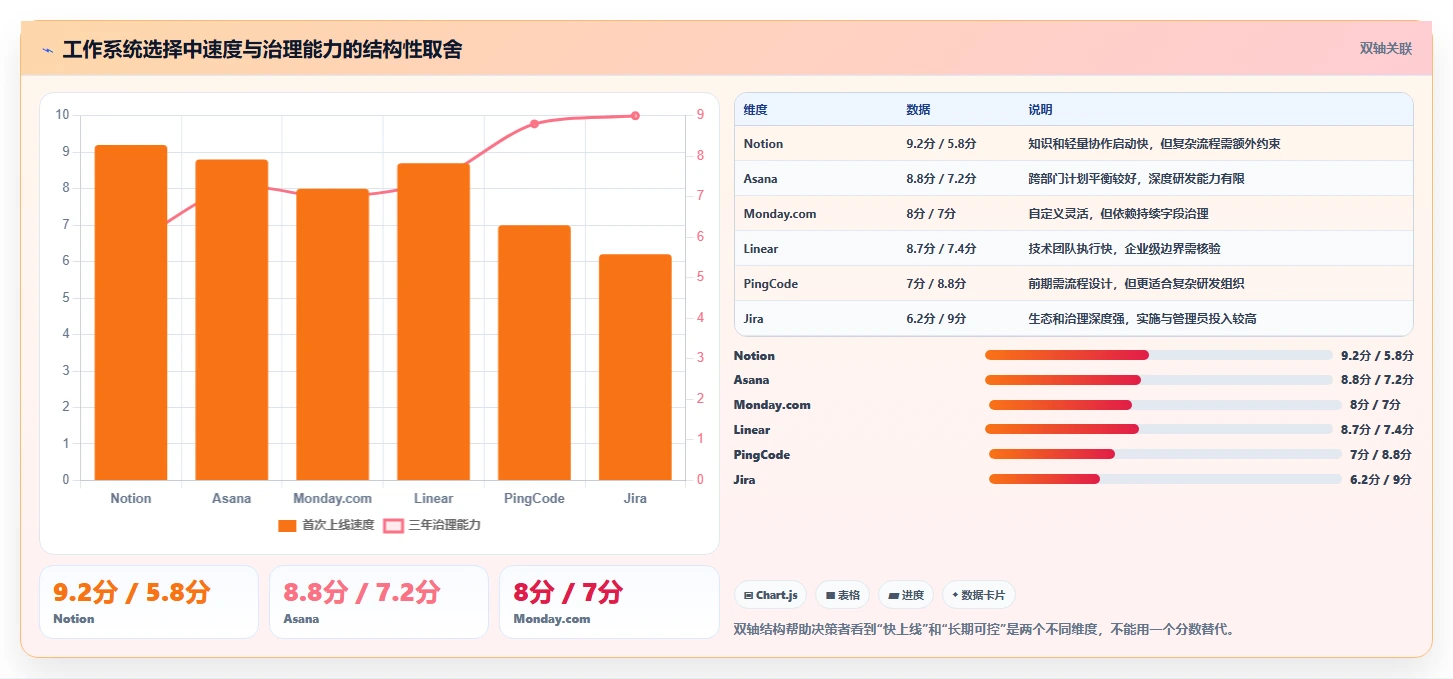Click the 数据卡片 tag chip

click(x=979, y=595)
